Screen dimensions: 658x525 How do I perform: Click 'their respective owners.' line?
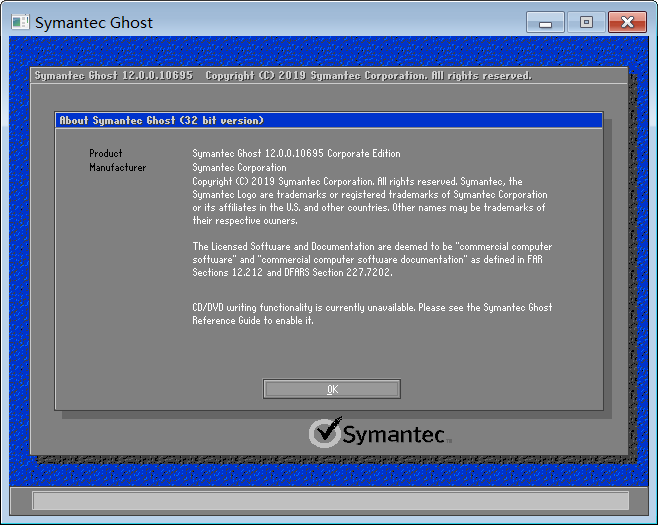[x=245, y=221]
